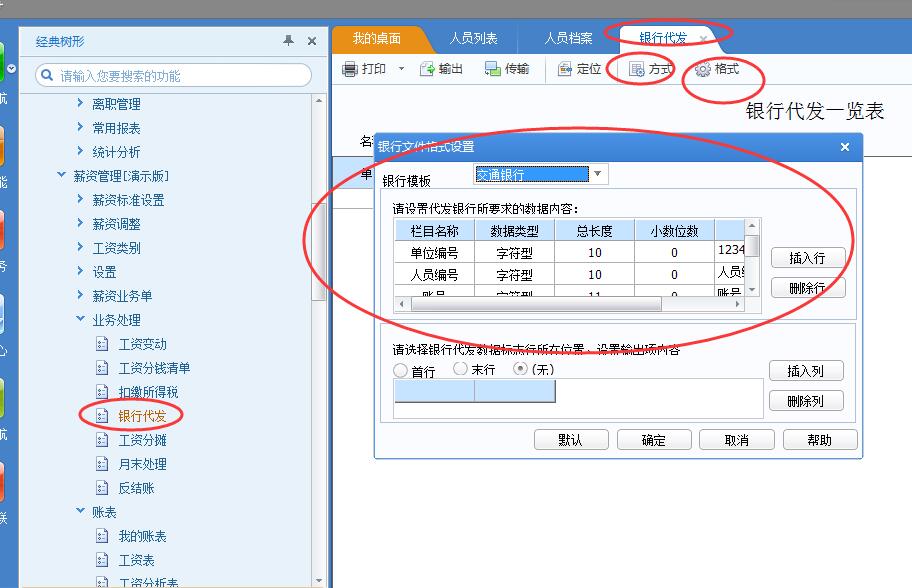Click the 确定 confirm button
This screenshot has width=912, height=588.
[654, 439]
